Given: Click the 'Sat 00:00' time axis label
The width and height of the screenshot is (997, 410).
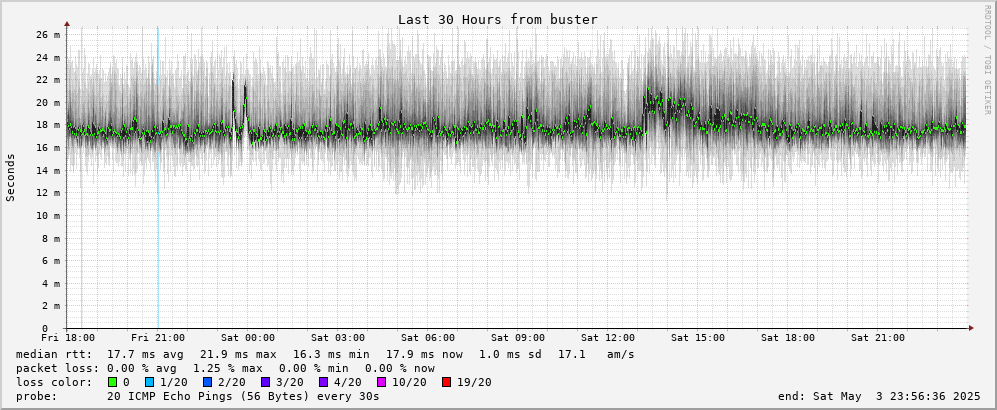Looking at the screenshot, I should pos(249,338).
